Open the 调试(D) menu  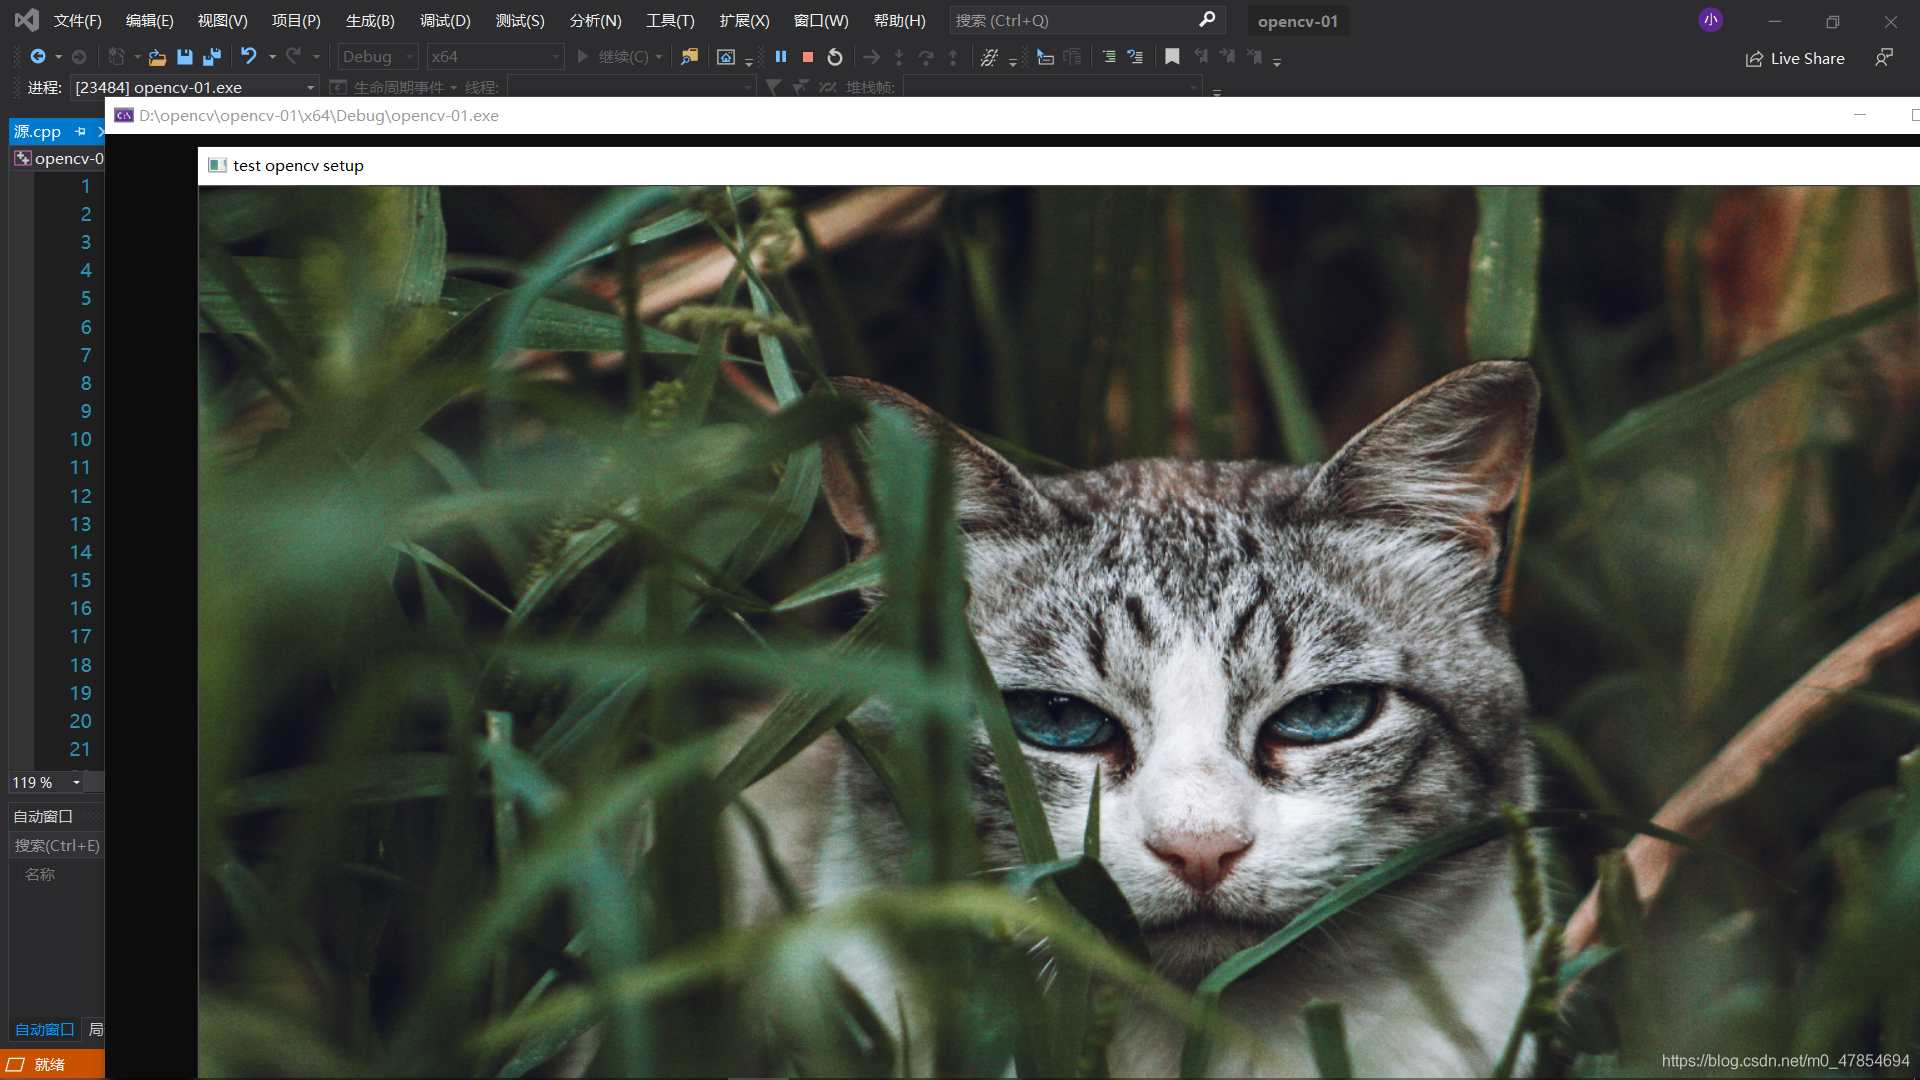[x=445, y=20]
